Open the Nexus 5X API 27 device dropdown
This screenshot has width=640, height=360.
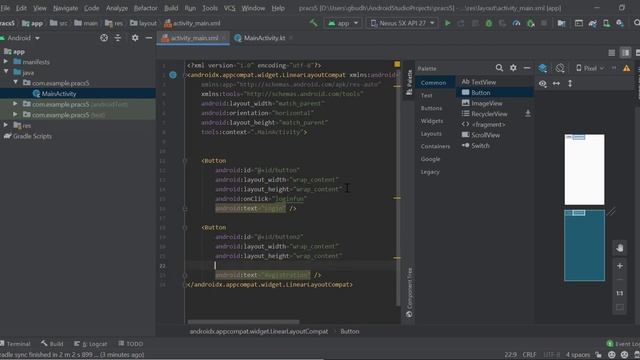[402, 23]
